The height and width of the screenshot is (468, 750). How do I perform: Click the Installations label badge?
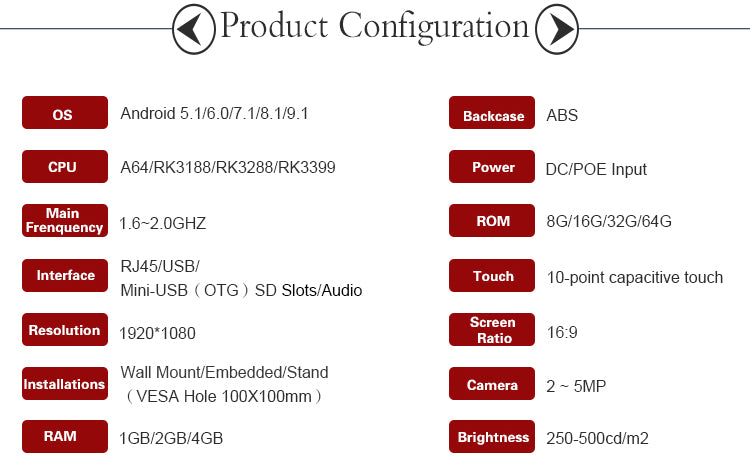(x=65, y=383)
